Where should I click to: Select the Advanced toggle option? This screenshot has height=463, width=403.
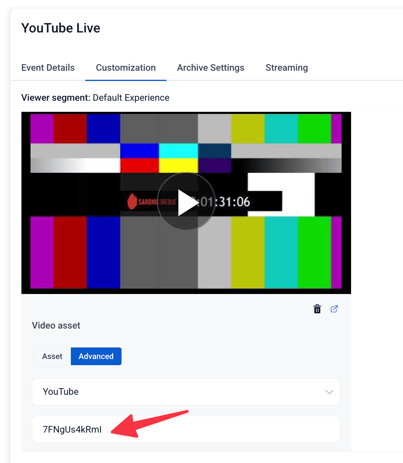coord(96,356)
